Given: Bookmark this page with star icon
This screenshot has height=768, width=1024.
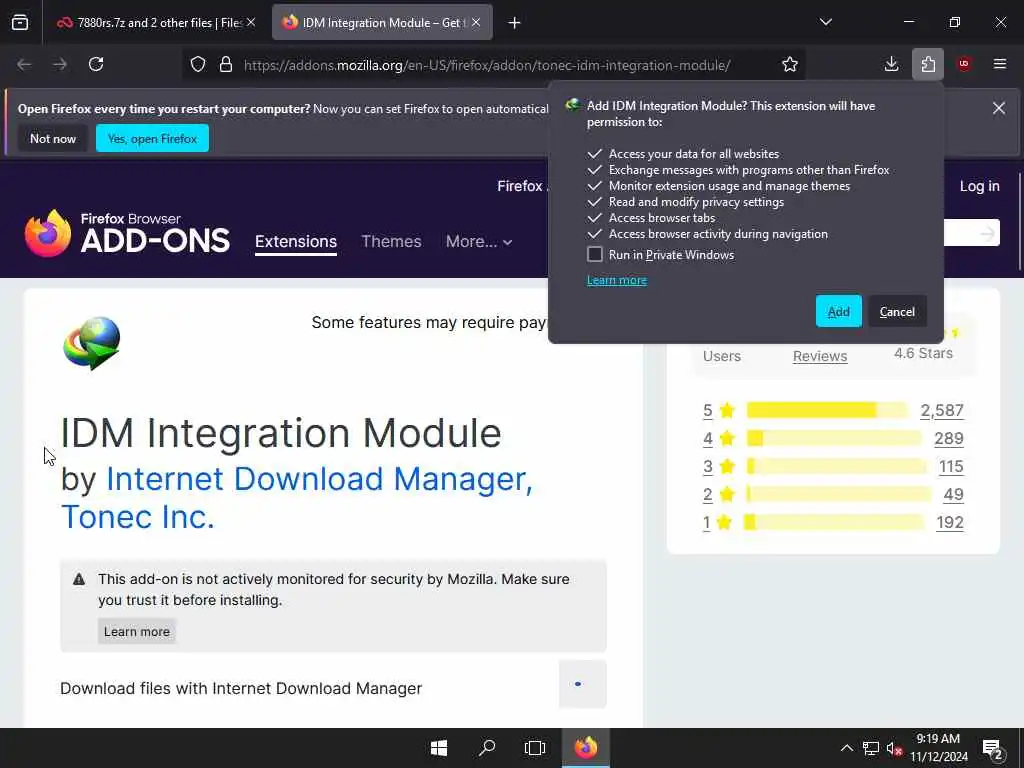Looking at the screenshot, I should (790, 65).
